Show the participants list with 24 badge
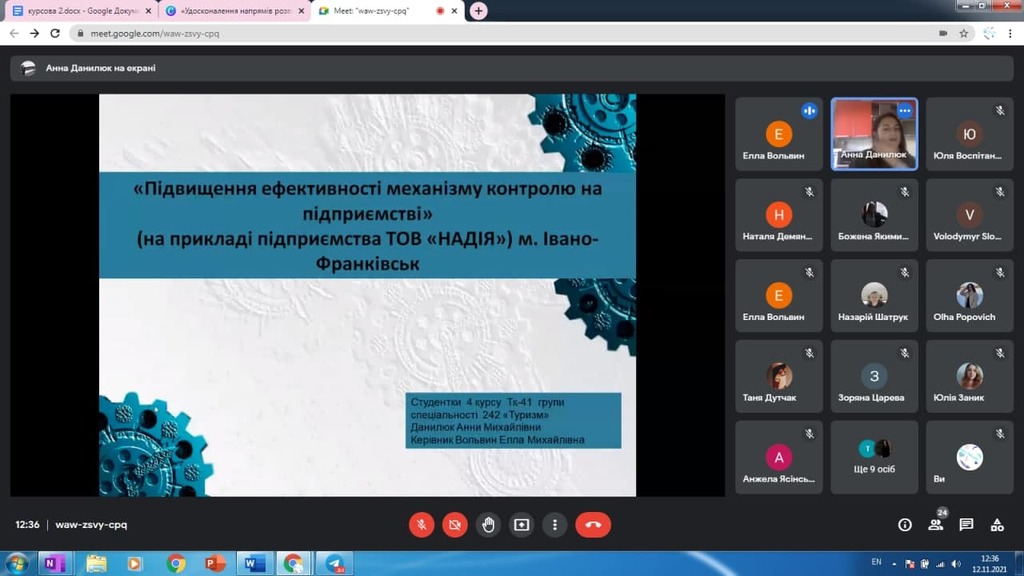Image resolution: width=1024 pixels, height=576 pixels. click(x=936, y=525)
